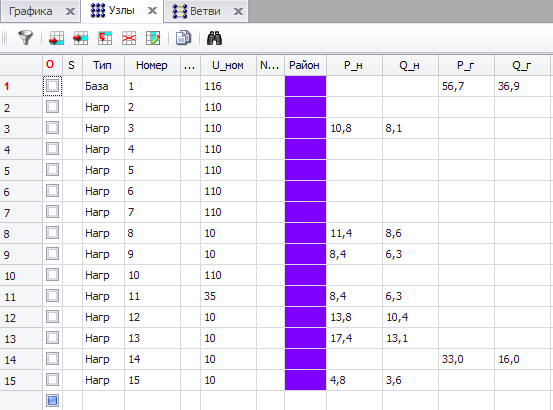
Task: Click the Q_н column header
Action: point(410,65)
